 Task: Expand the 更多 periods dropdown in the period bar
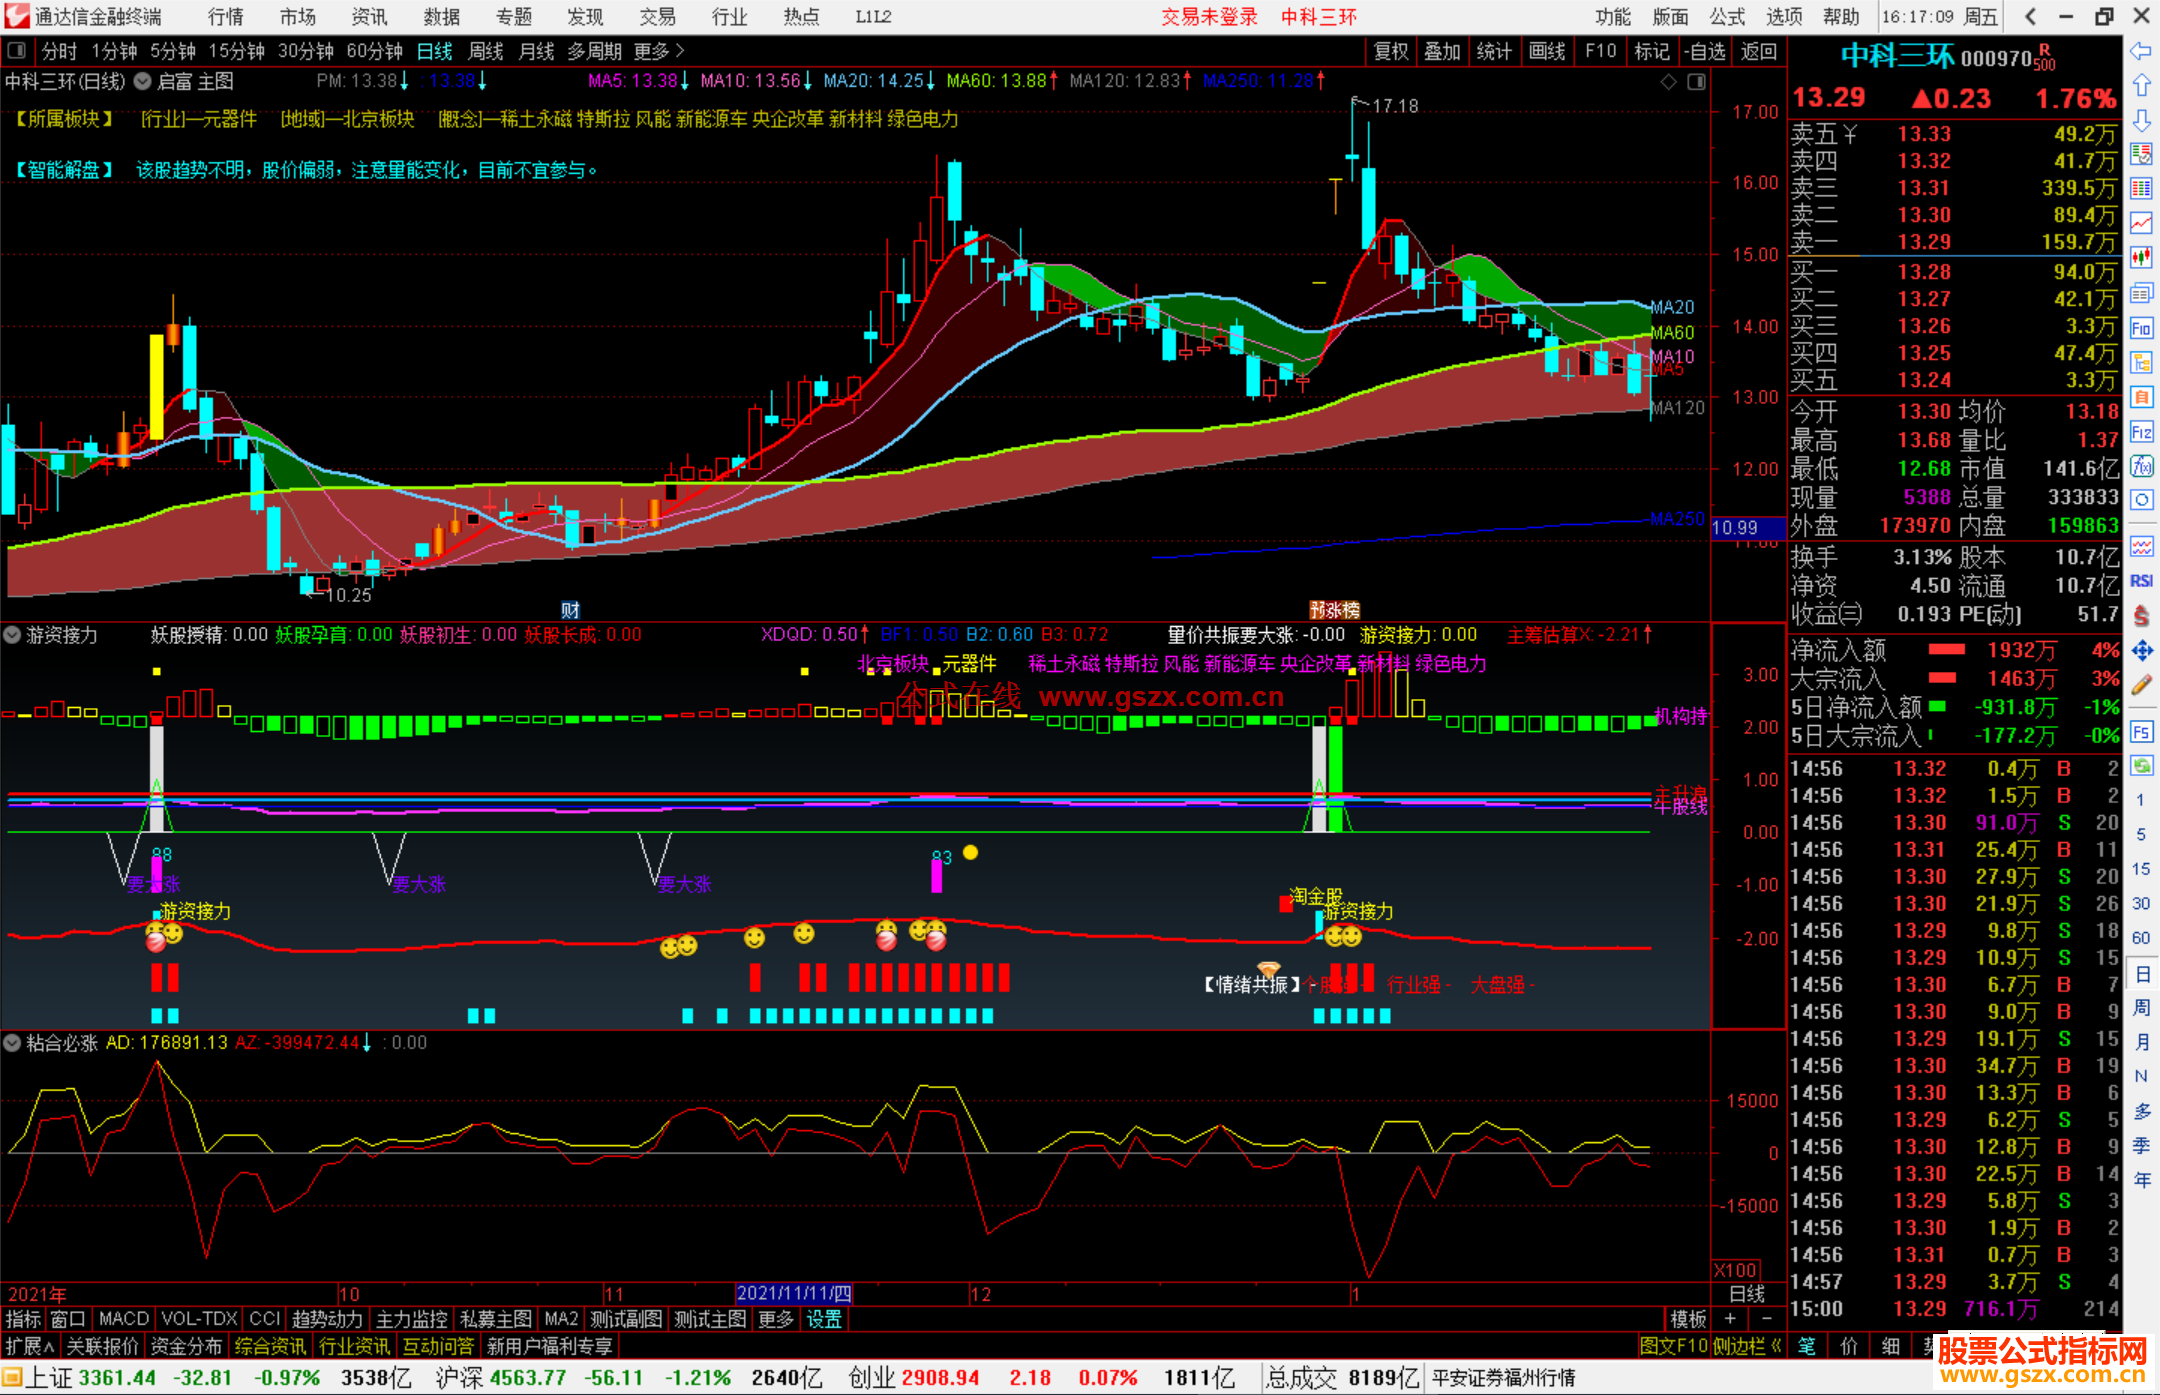659,51
